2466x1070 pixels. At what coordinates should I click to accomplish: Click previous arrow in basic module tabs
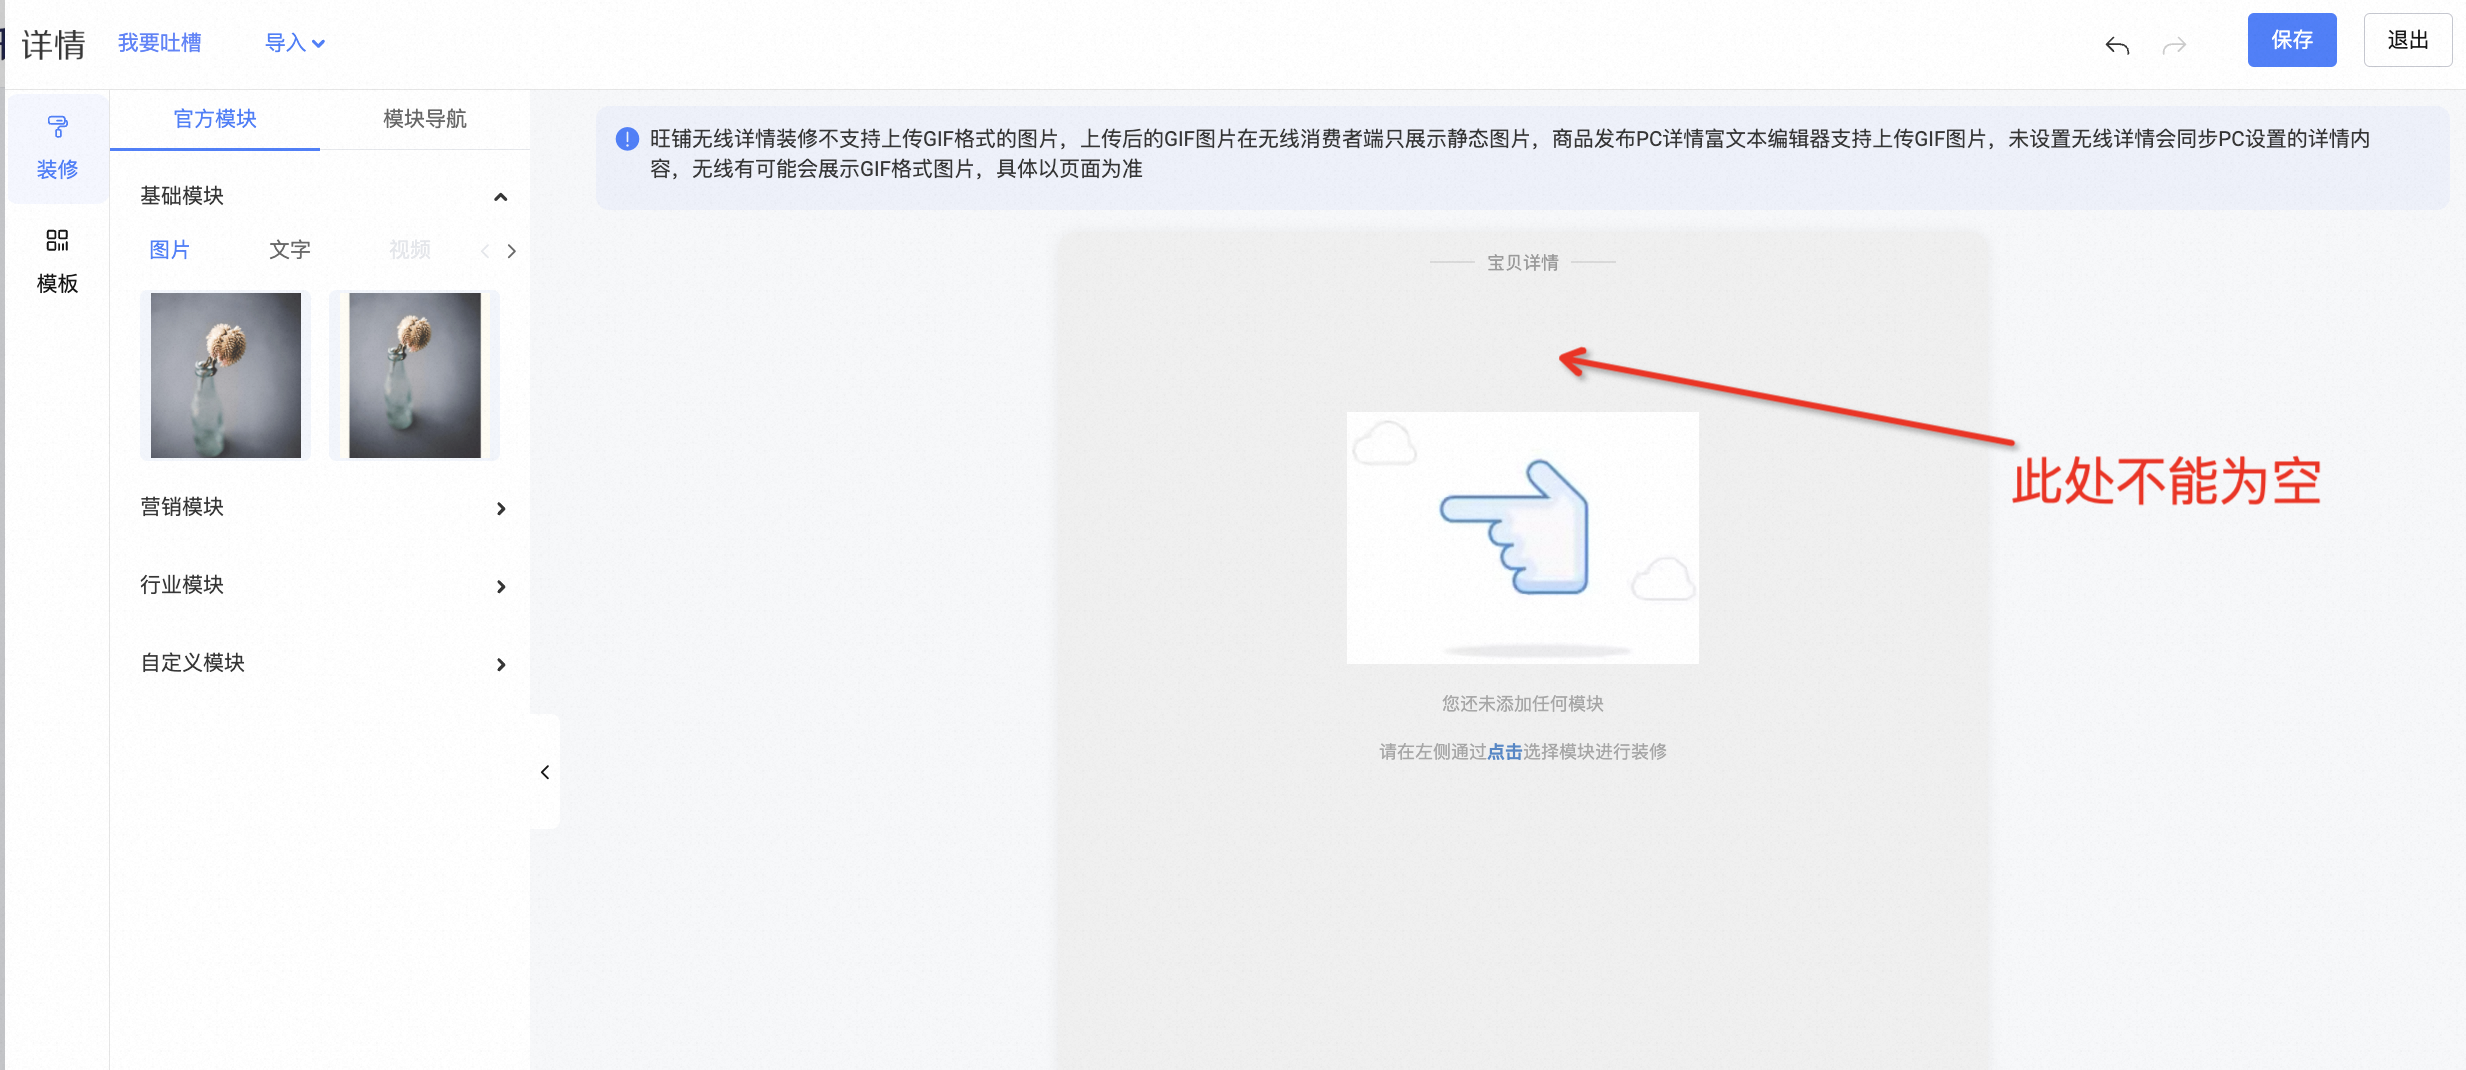(485, 251)
